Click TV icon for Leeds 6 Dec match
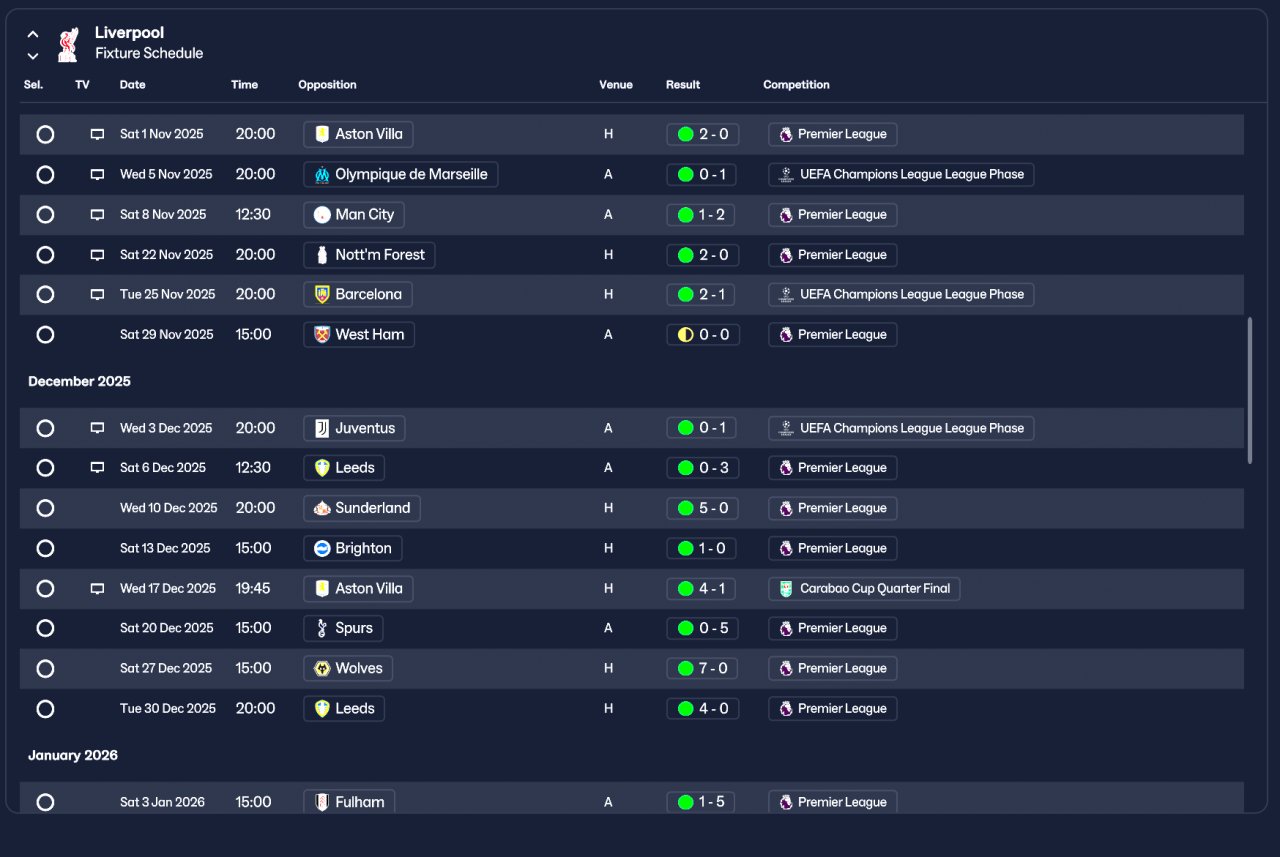Image resolution: width=1280 pixels, height=857 pixels. click(97, 468)
